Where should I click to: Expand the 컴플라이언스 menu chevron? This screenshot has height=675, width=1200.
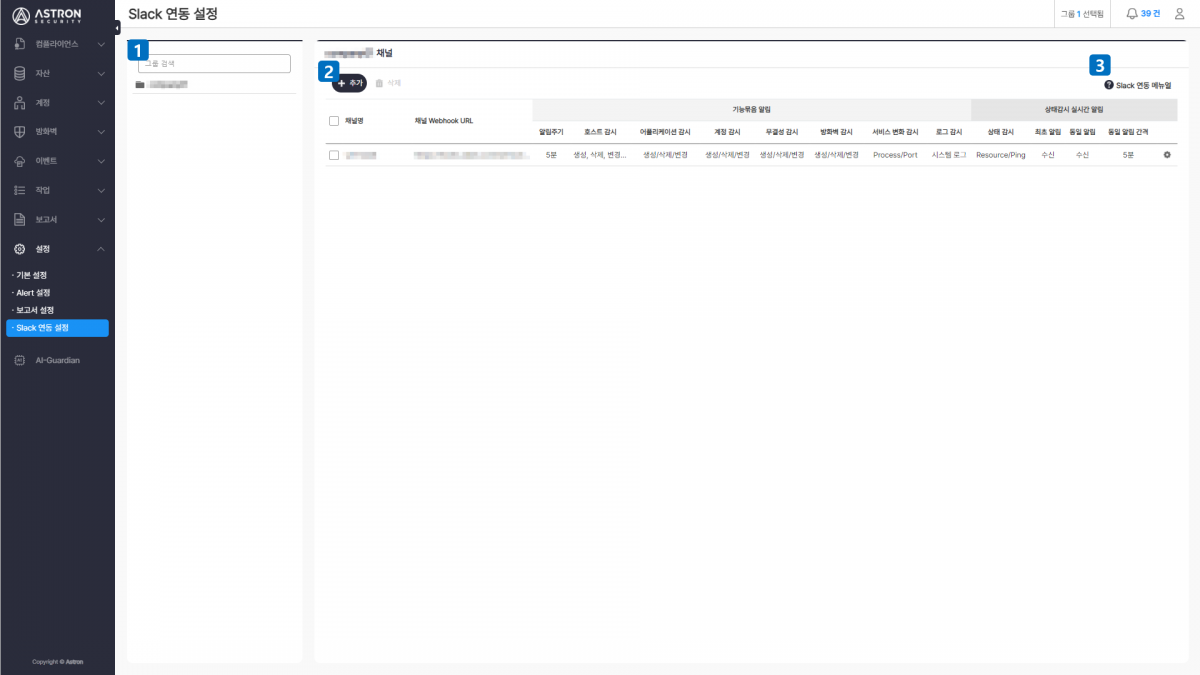coord(101,44)
